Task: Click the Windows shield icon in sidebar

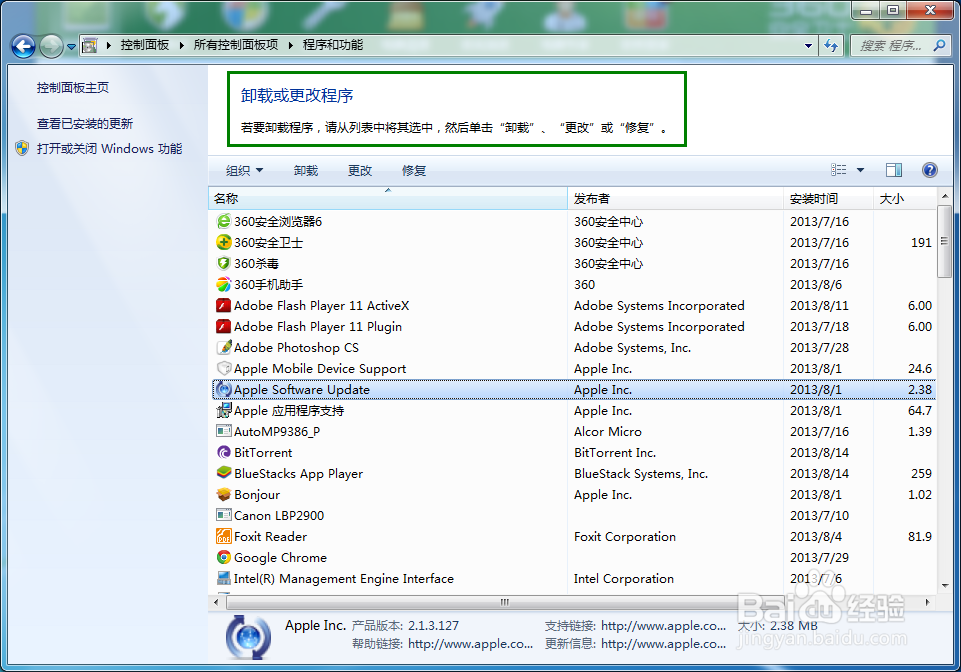Action: (22, 148)
